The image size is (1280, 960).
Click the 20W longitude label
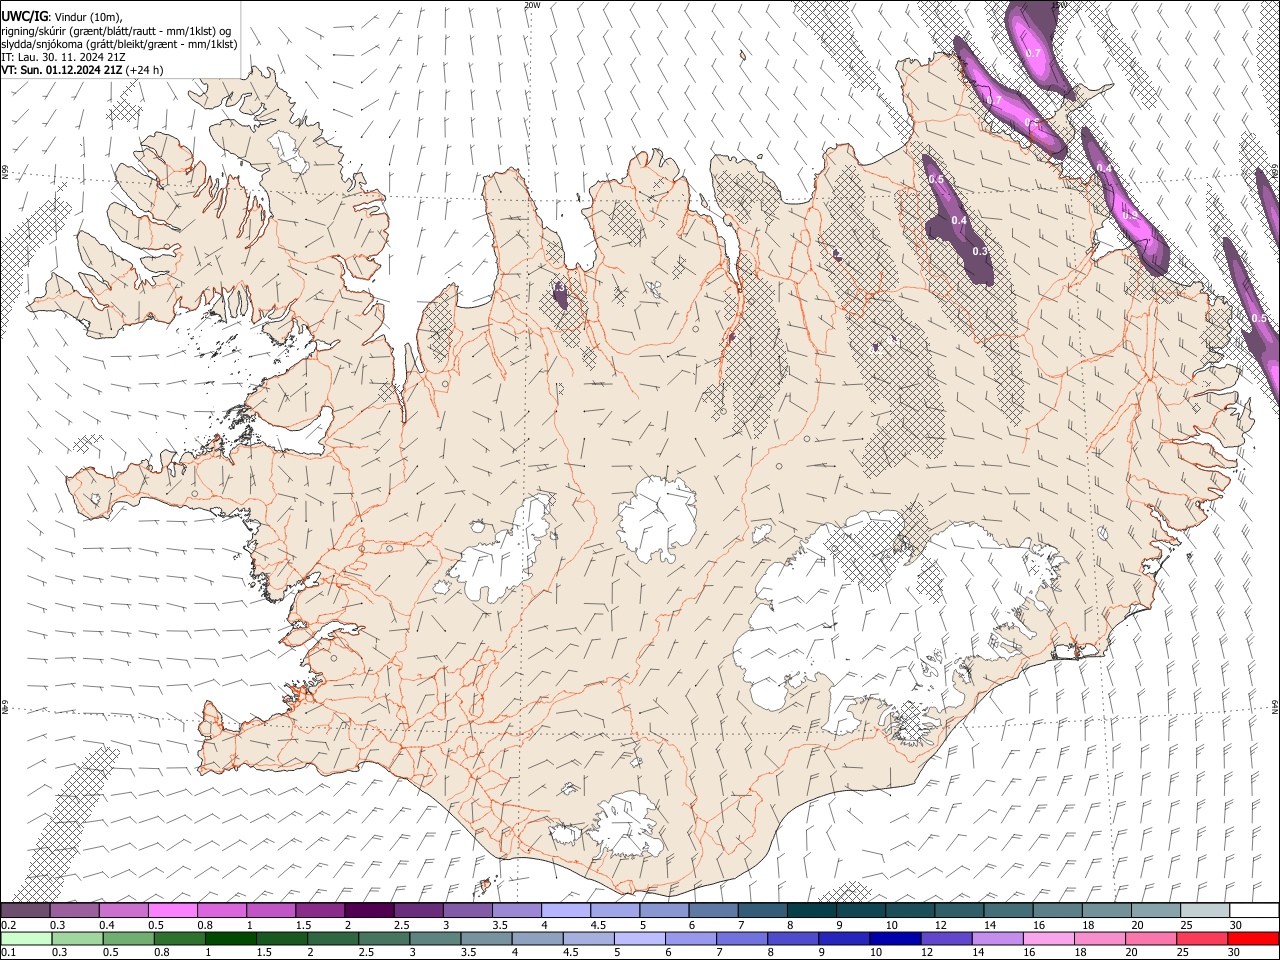(x=532, y=5)
